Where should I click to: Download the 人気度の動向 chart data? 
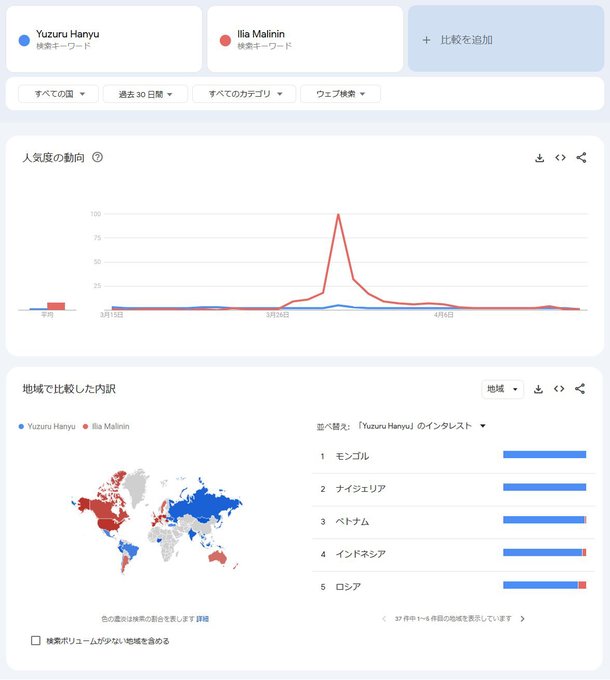coord(539,158)
